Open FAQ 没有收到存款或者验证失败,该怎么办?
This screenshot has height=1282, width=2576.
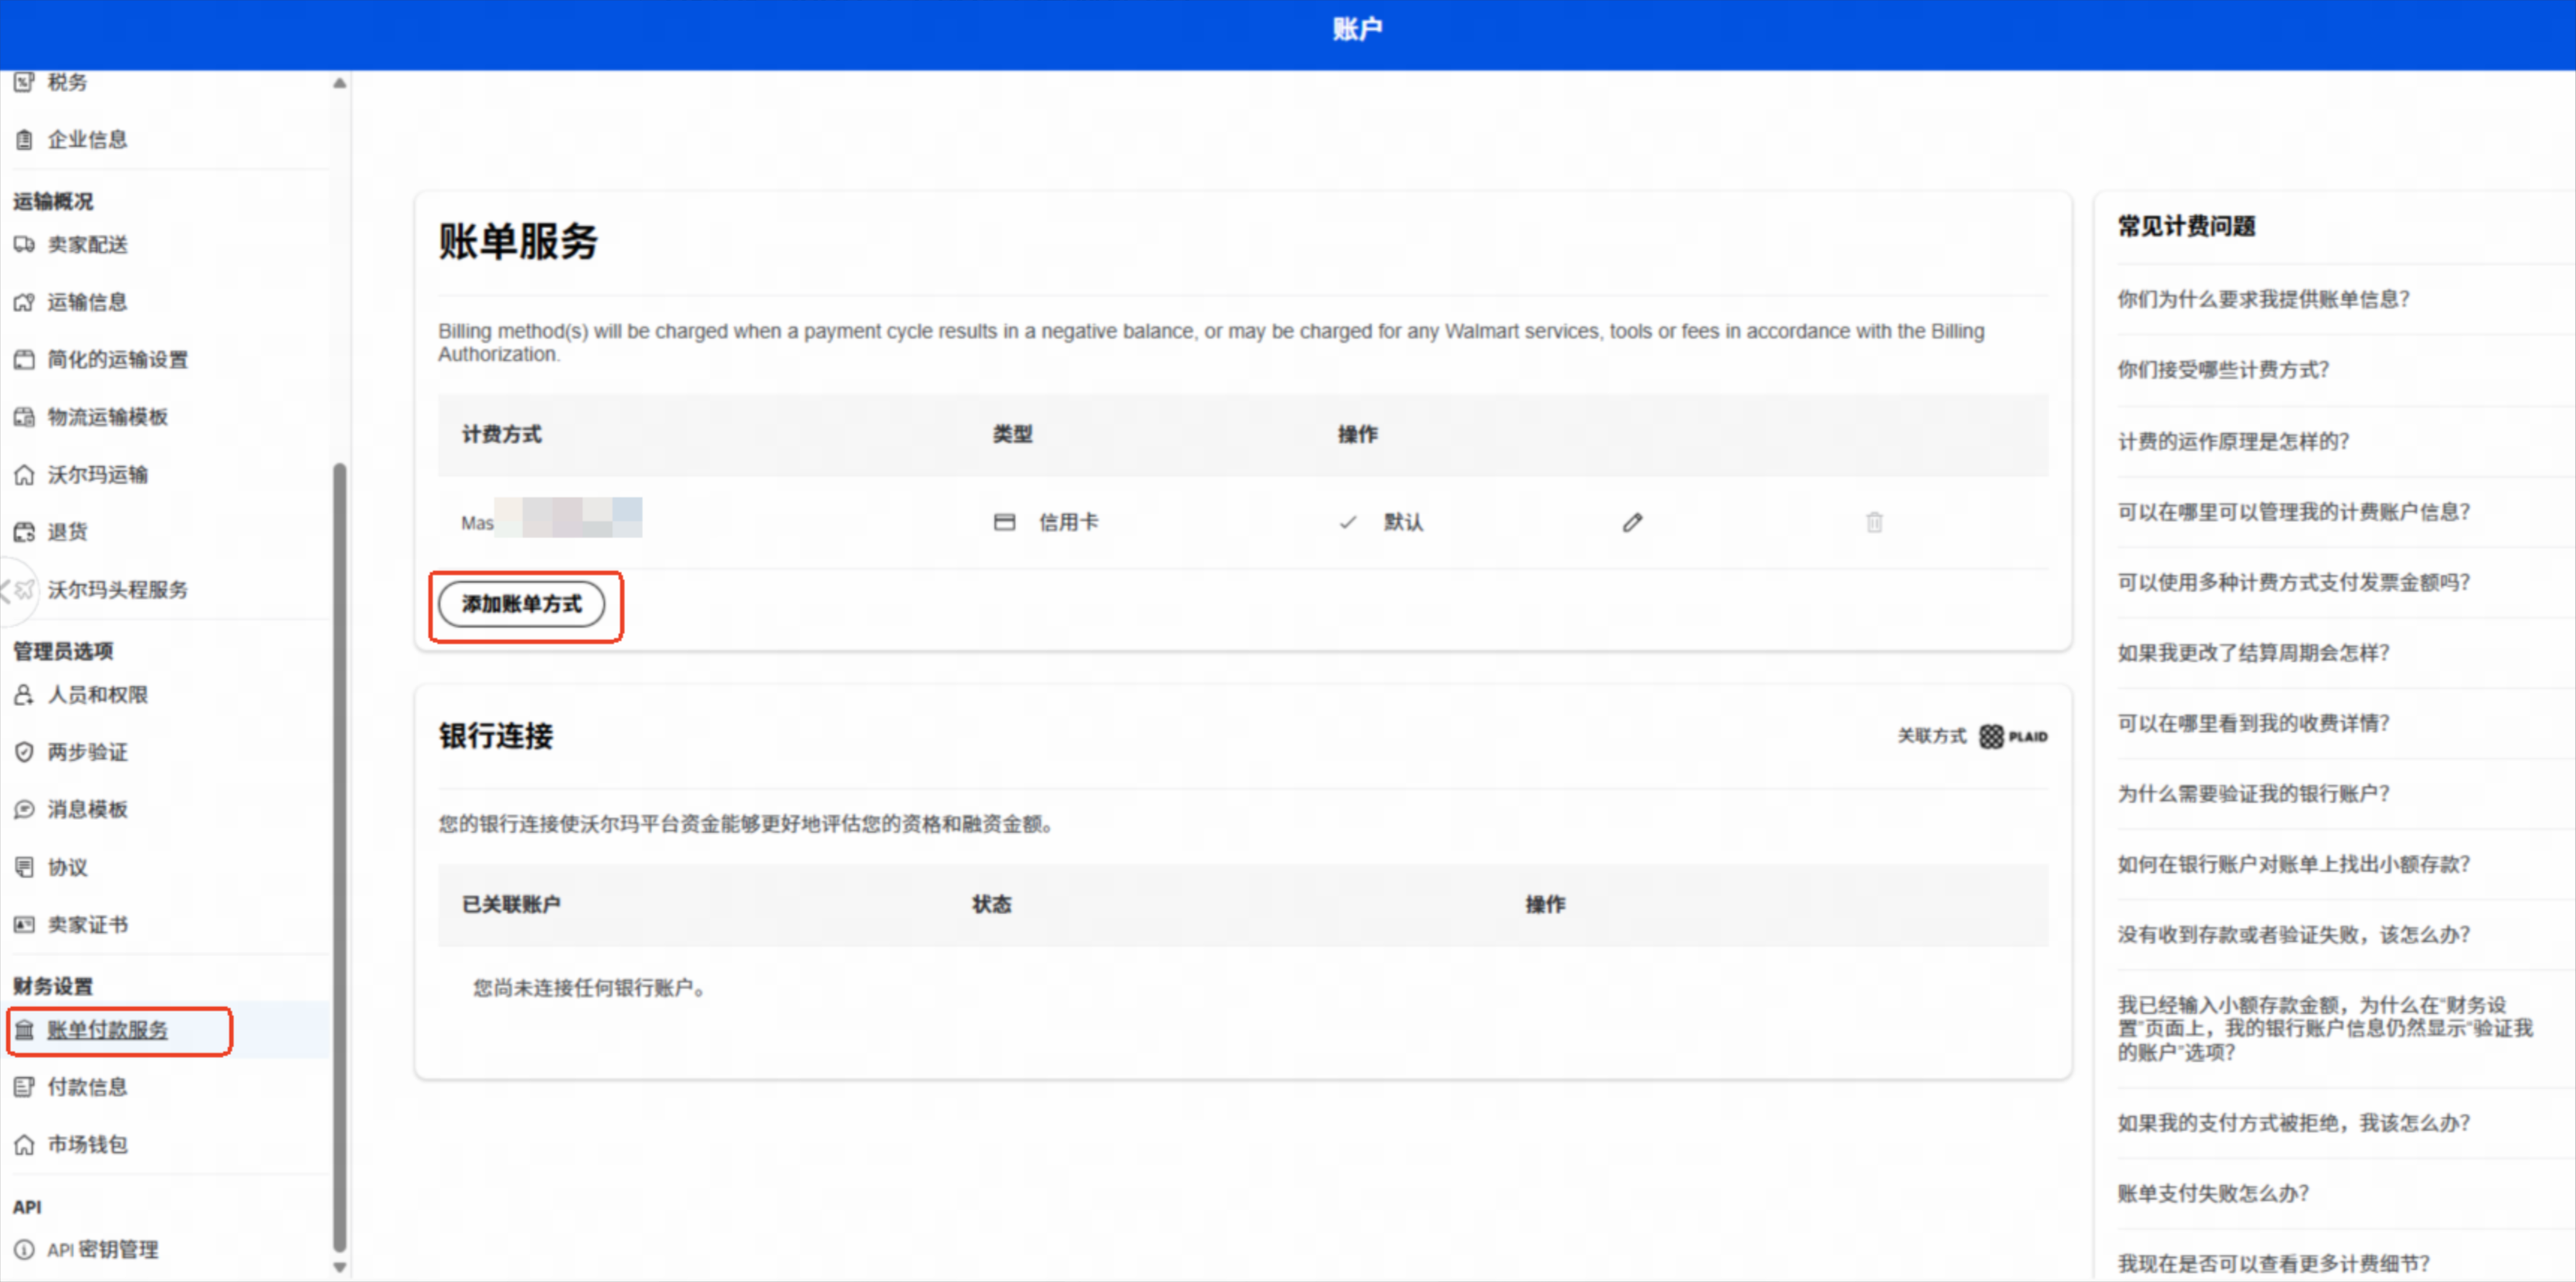point(2293,935)
